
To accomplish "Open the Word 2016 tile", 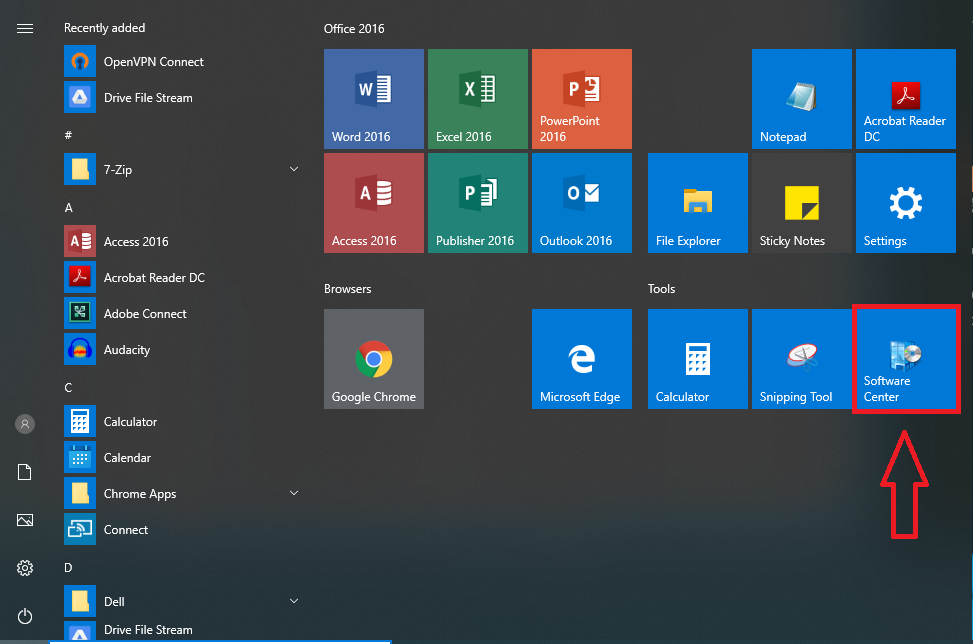I will click(374, 98).
